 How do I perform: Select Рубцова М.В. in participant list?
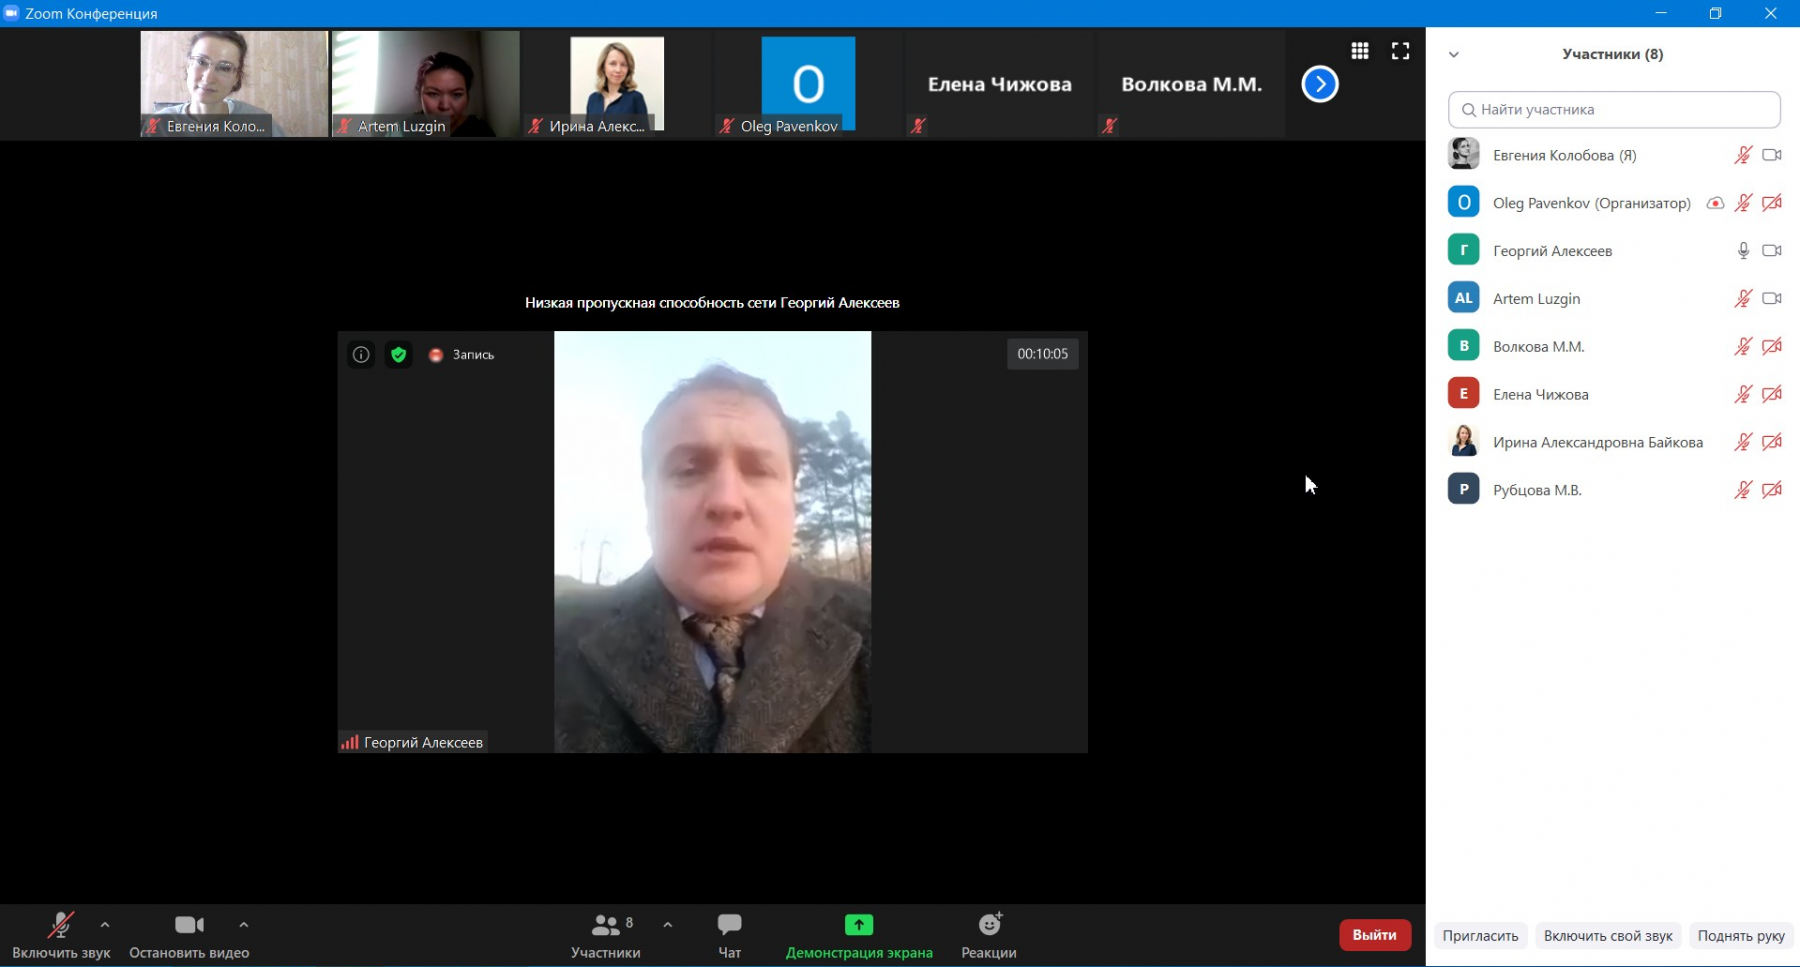pos(1614,490)
